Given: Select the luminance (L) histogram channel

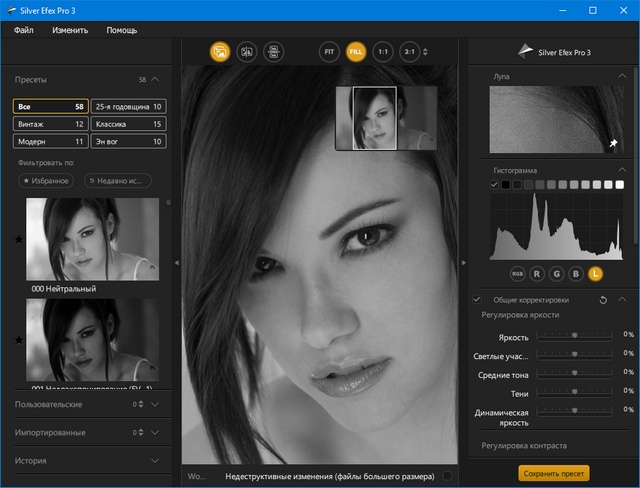Looking at the screenshot, I should (x=595, y=272).
